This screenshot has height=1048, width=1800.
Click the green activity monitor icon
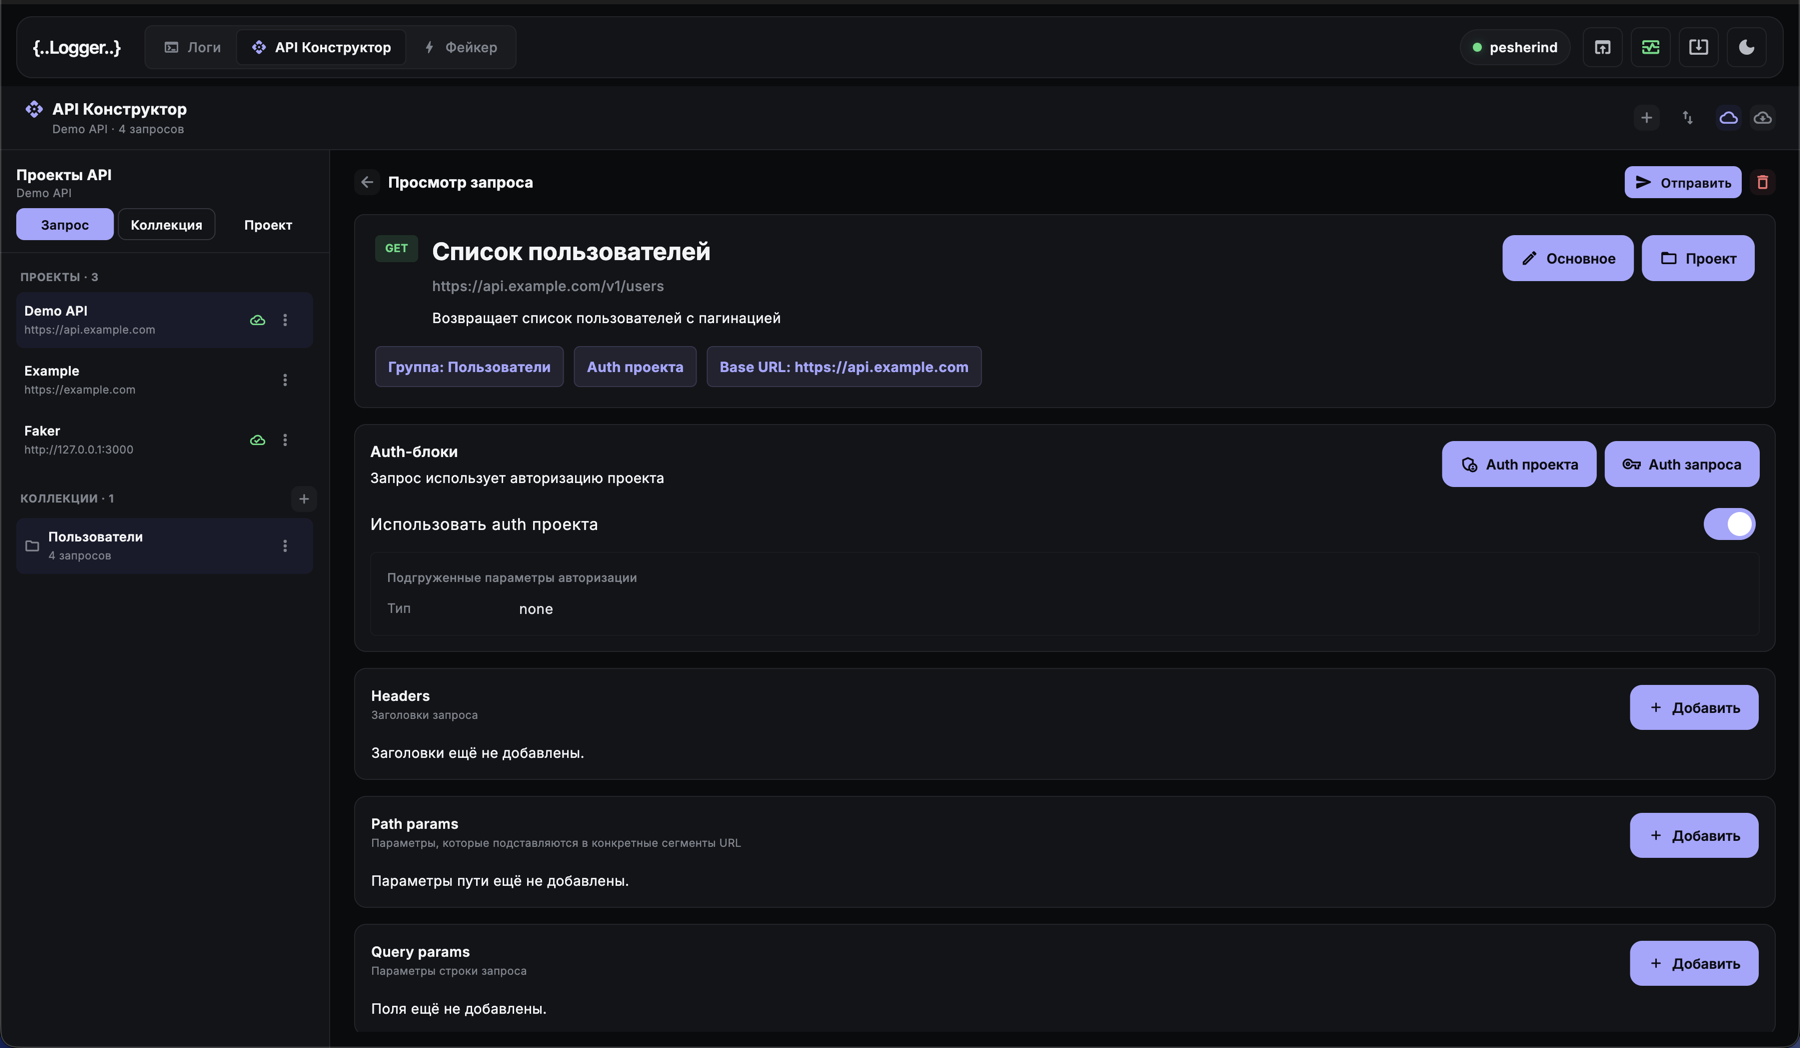tap(1651, 47)
